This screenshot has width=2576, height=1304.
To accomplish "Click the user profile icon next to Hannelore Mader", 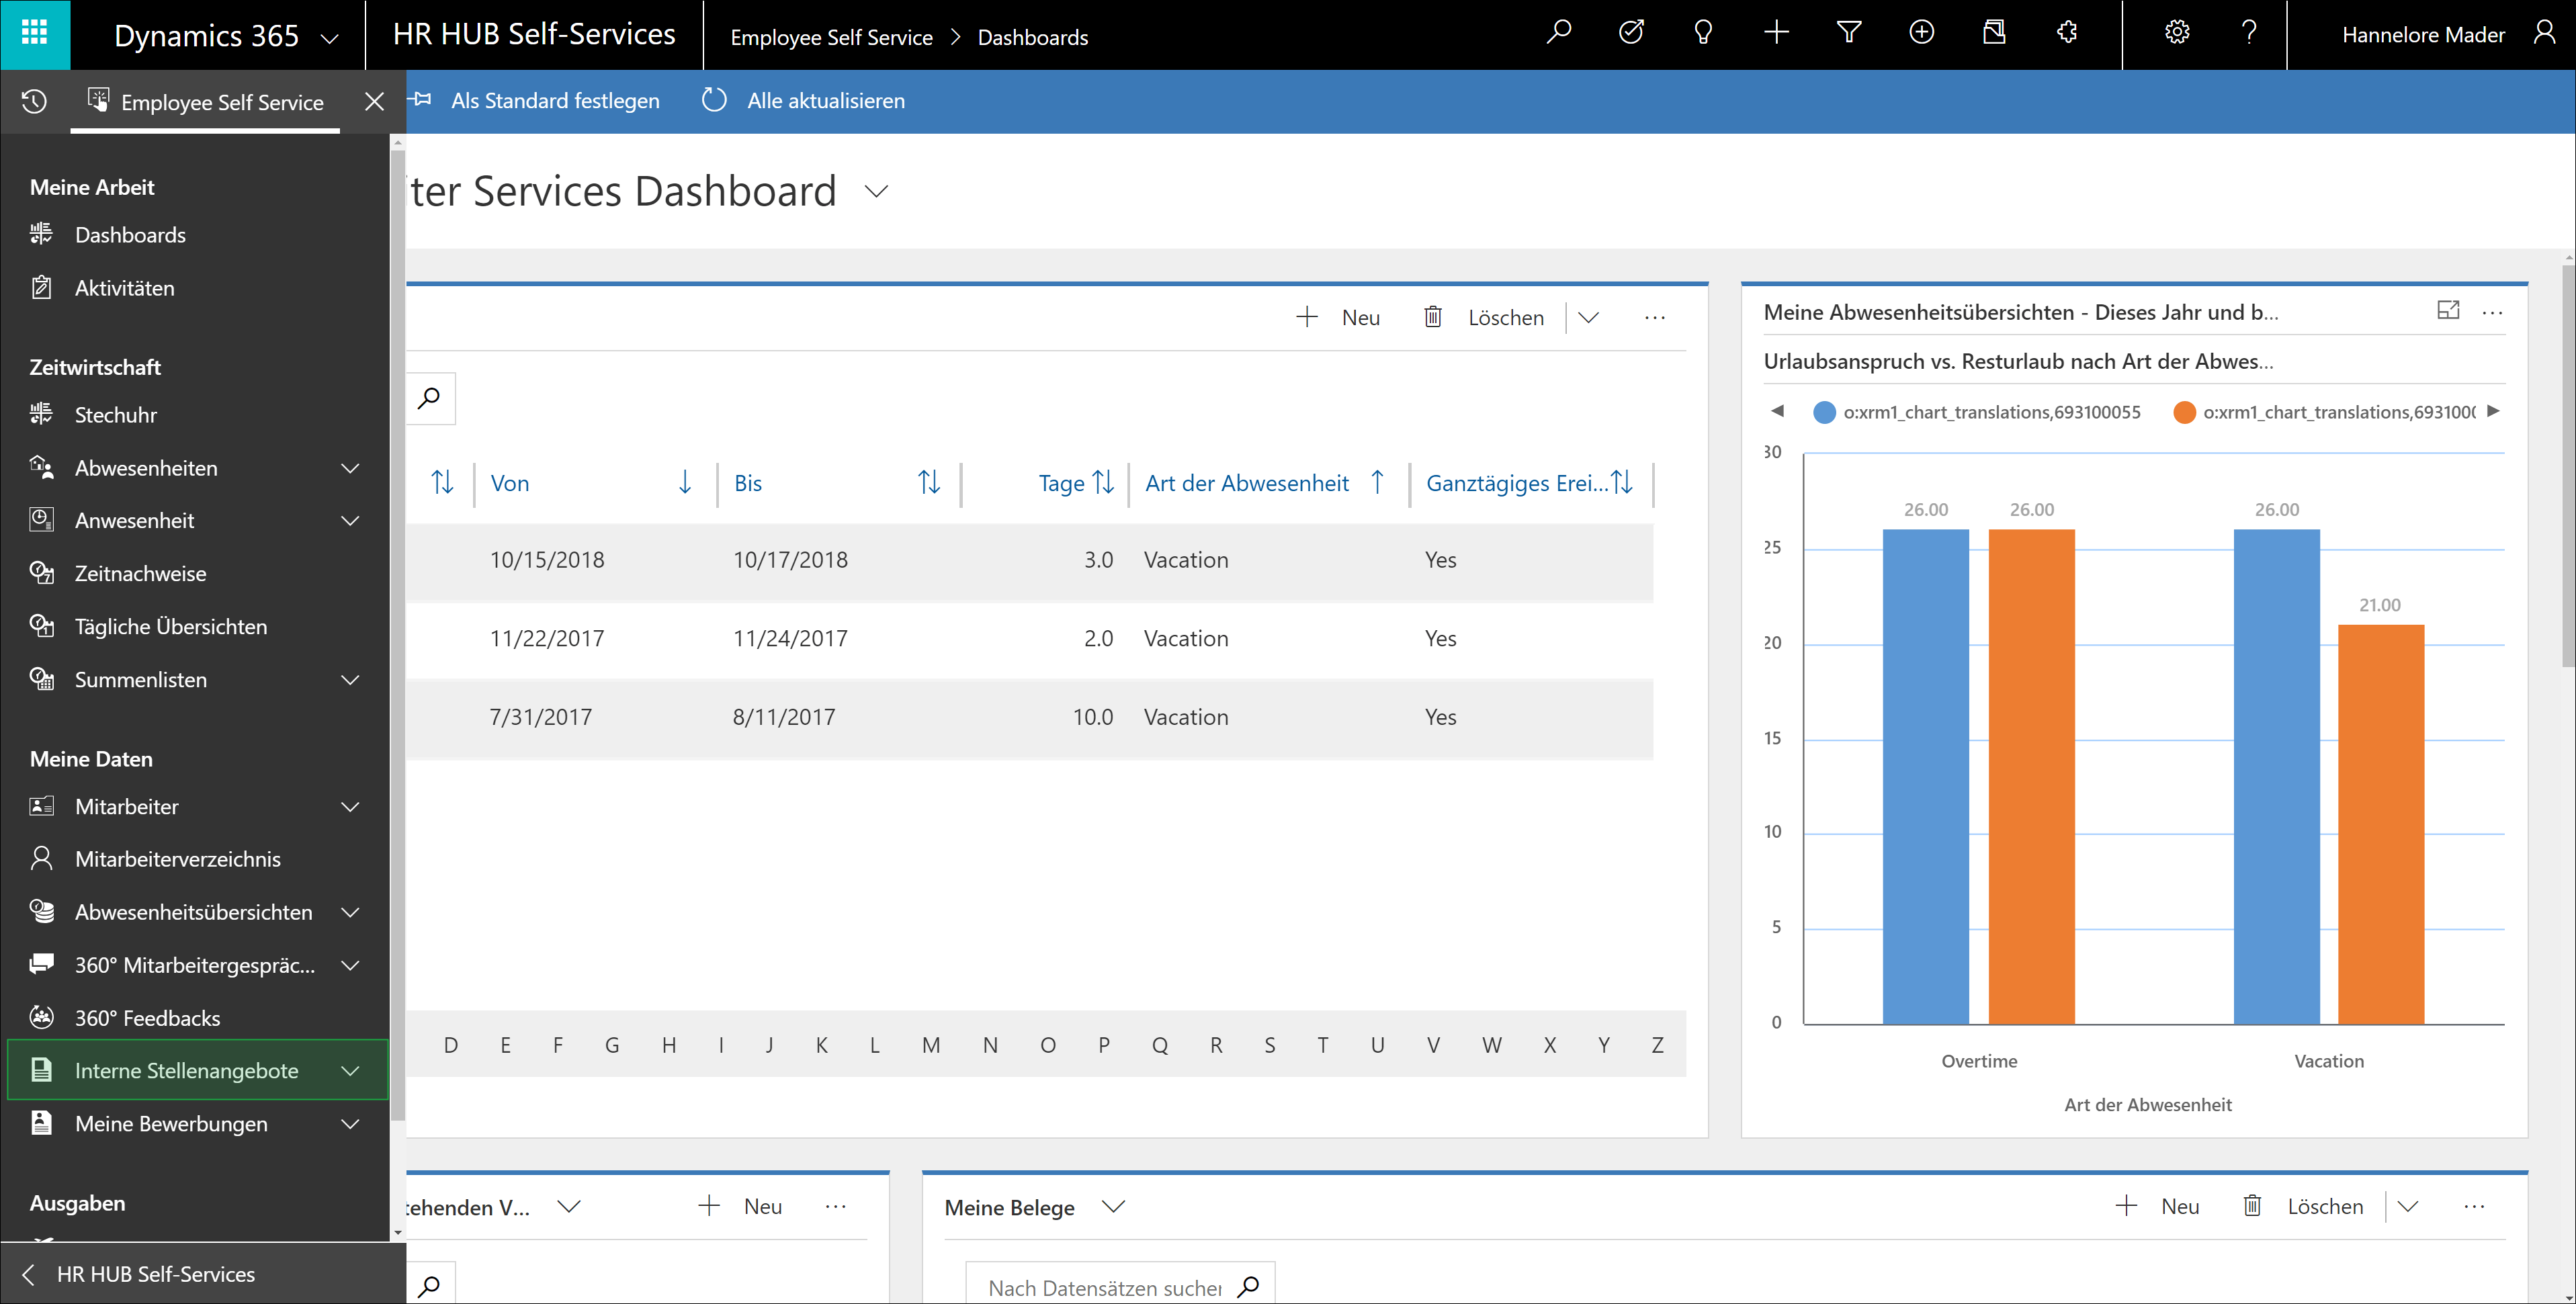I will click(2544, 33).
